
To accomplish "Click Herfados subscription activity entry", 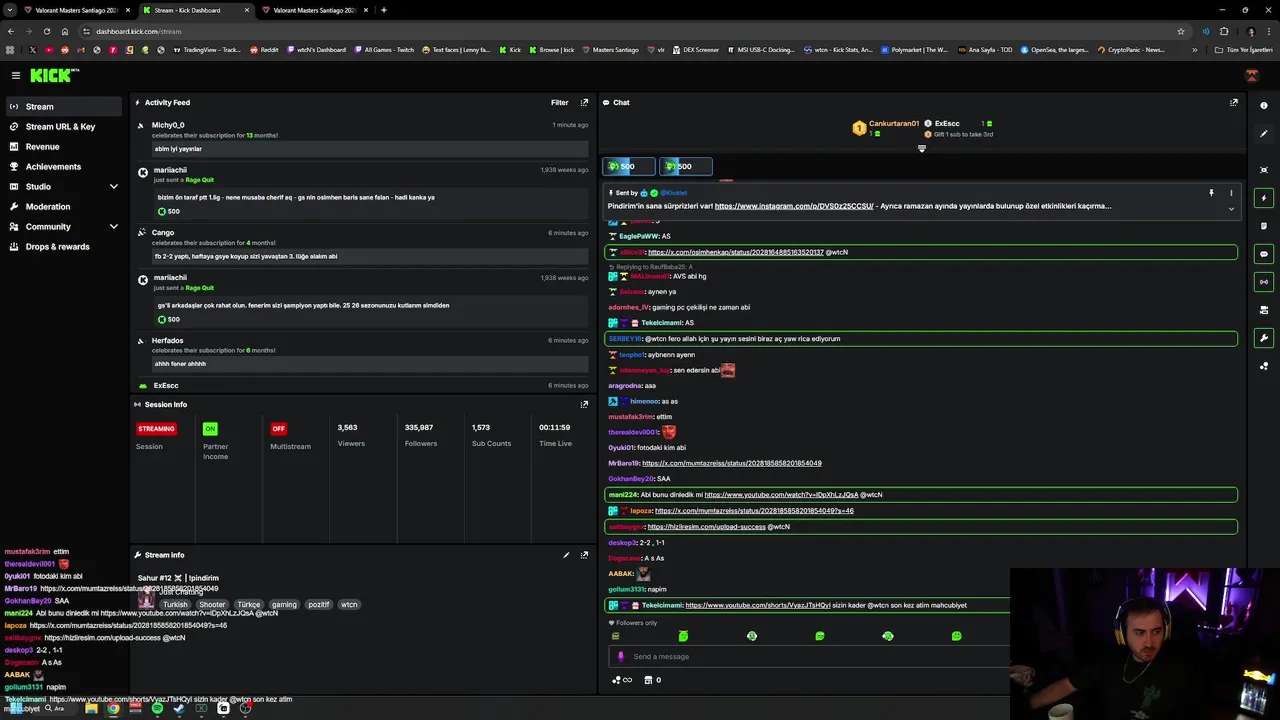I will [x=364, y=352].
